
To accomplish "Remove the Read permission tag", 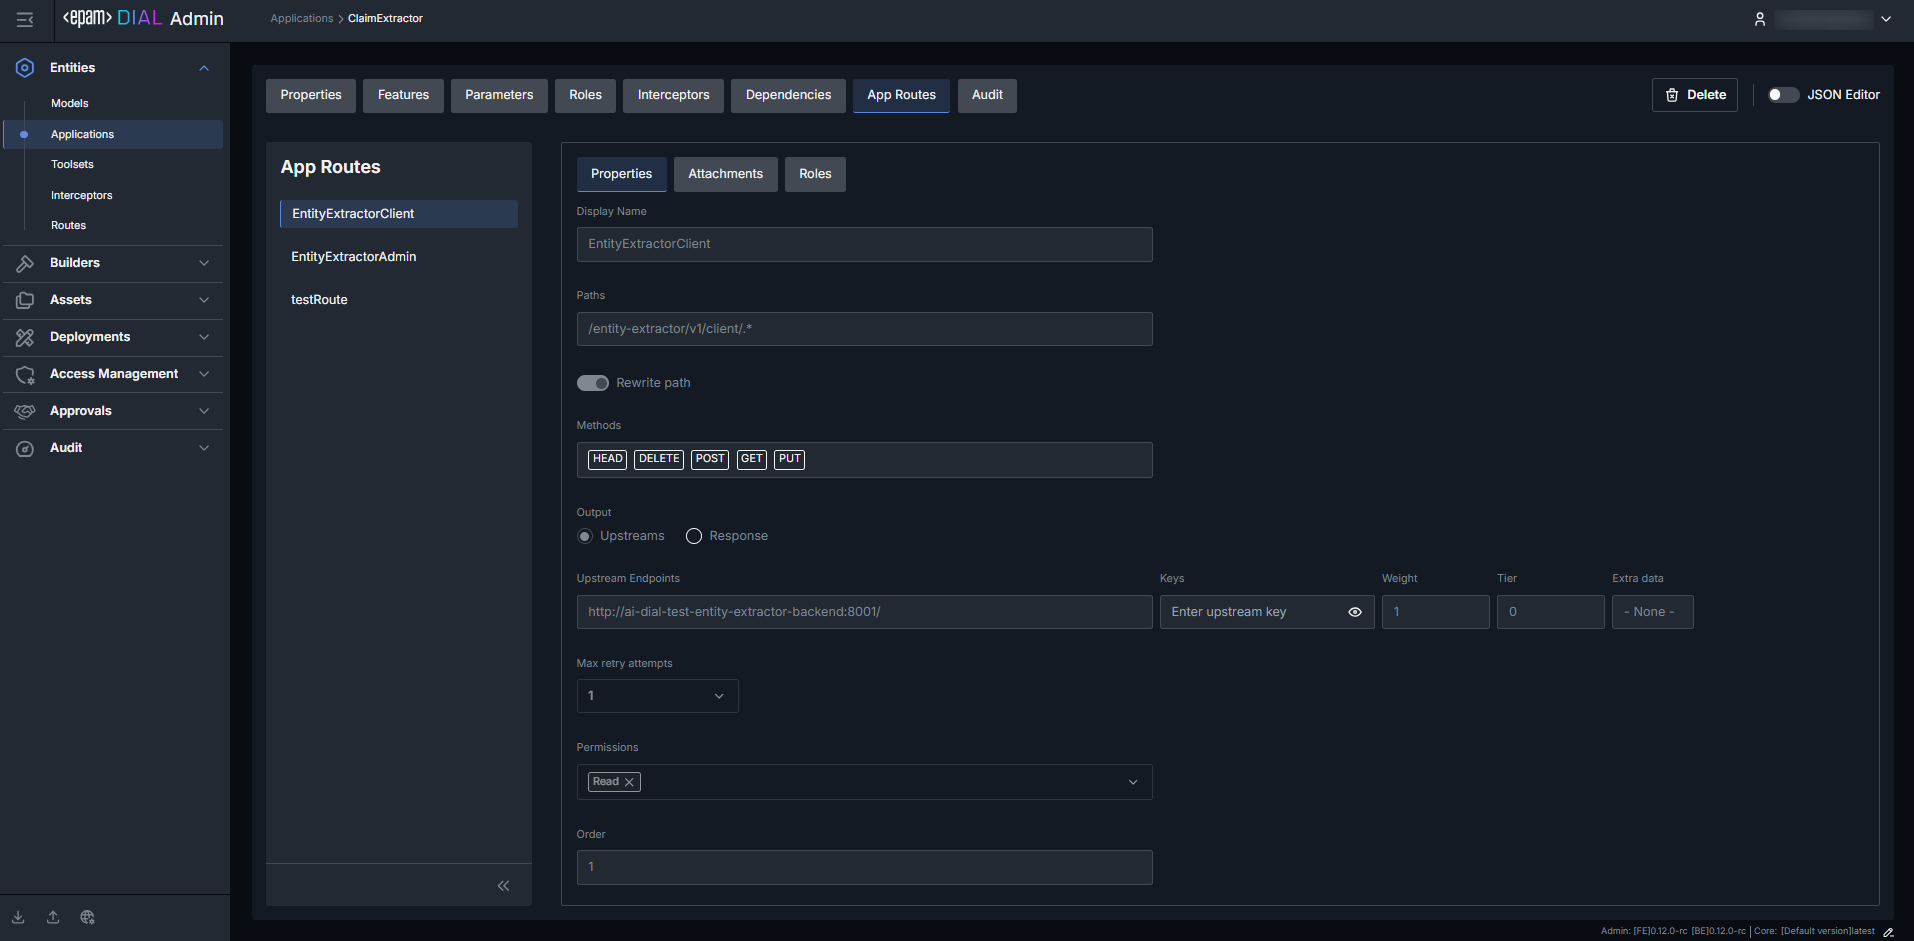I will [x=629, y=782].
